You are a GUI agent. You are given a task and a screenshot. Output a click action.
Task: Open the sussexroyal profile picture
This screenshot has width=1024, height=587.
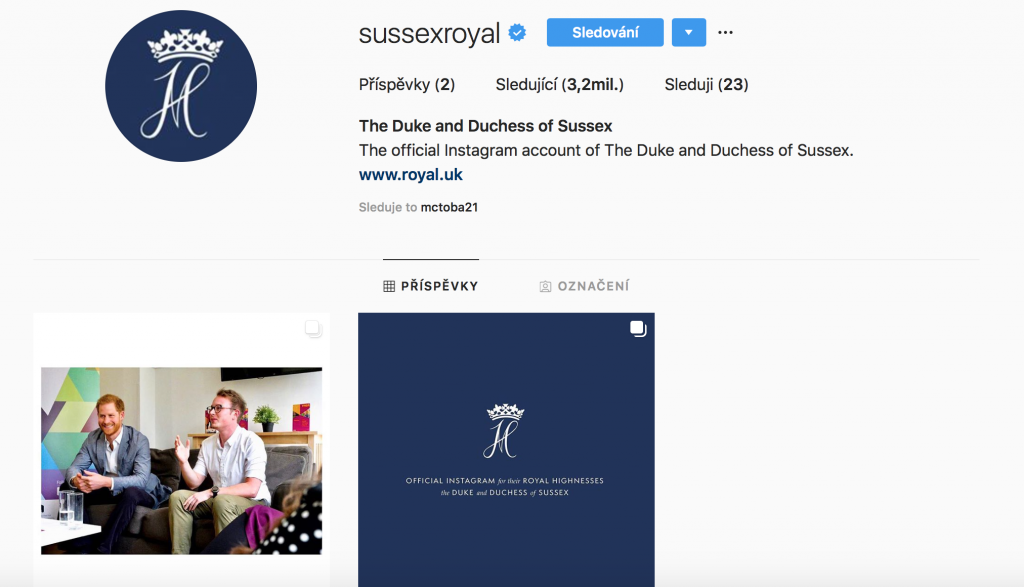[181, 86]
